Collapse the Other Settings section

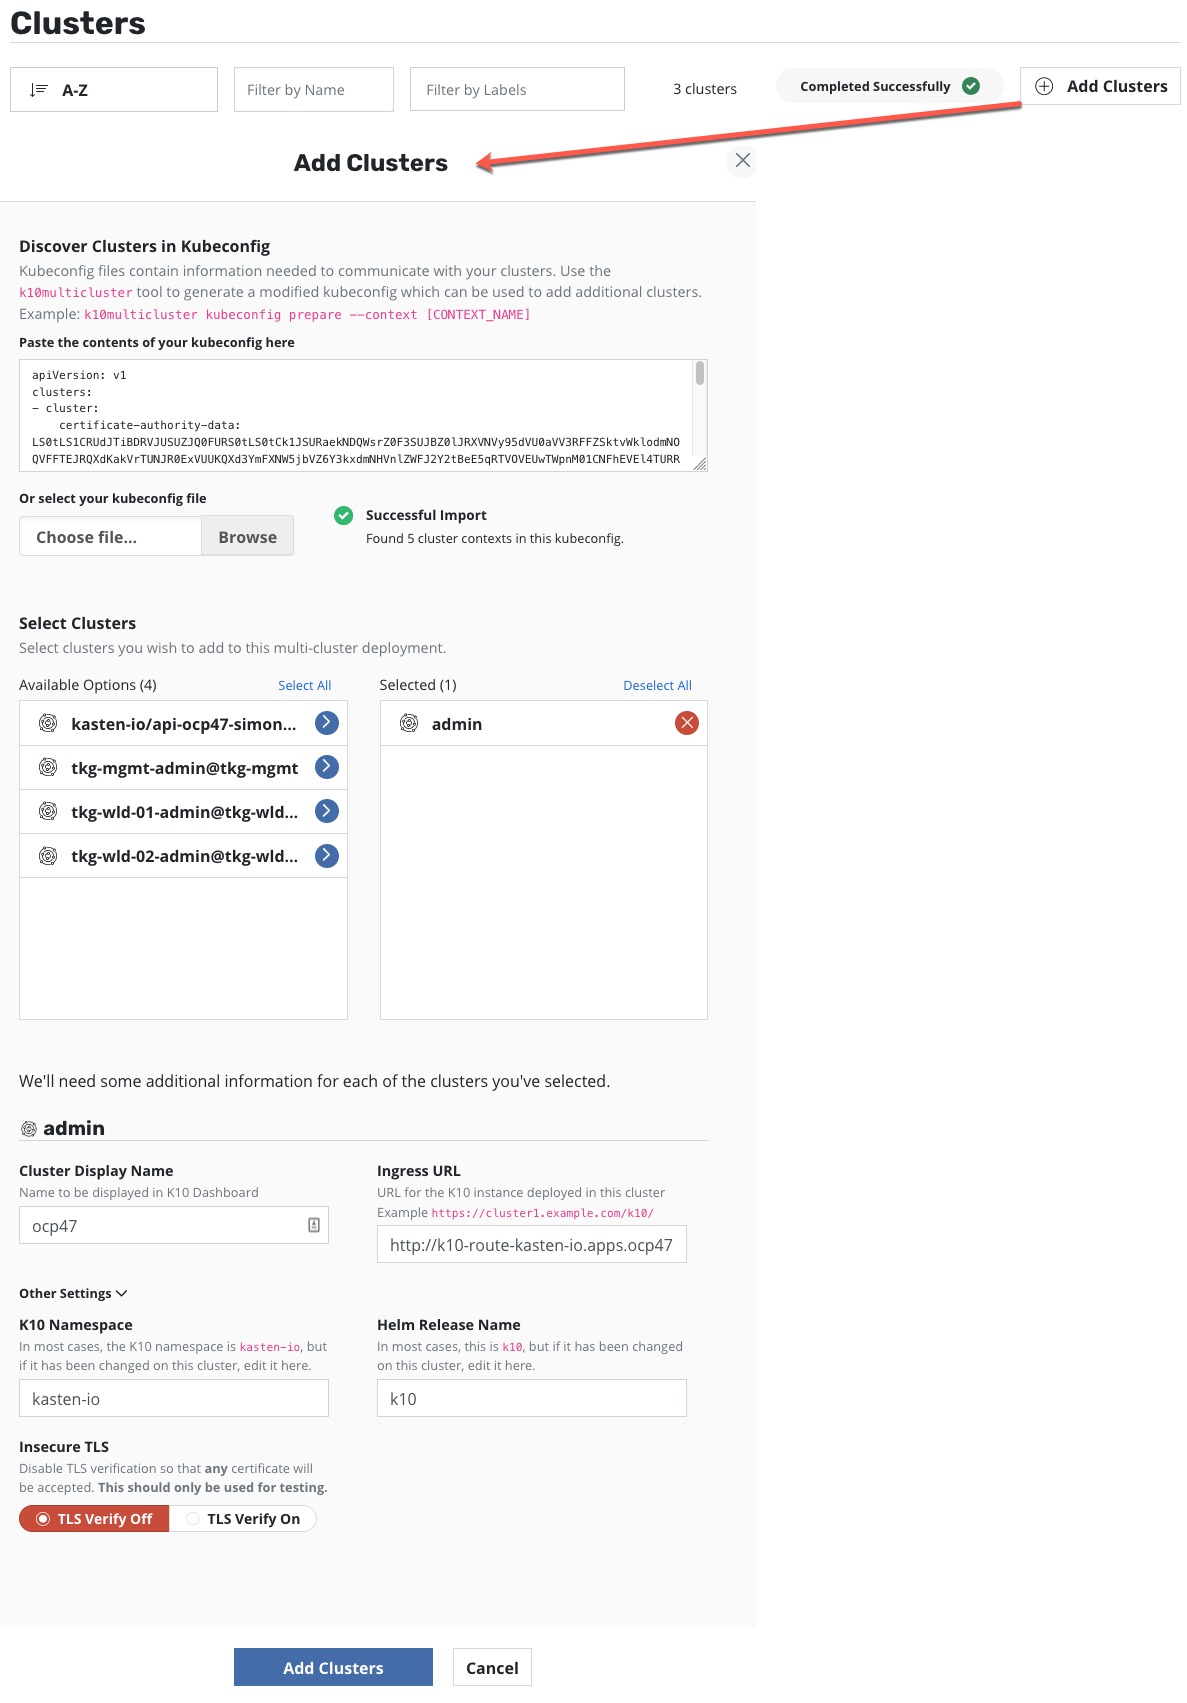click(x=73, y=1293)
